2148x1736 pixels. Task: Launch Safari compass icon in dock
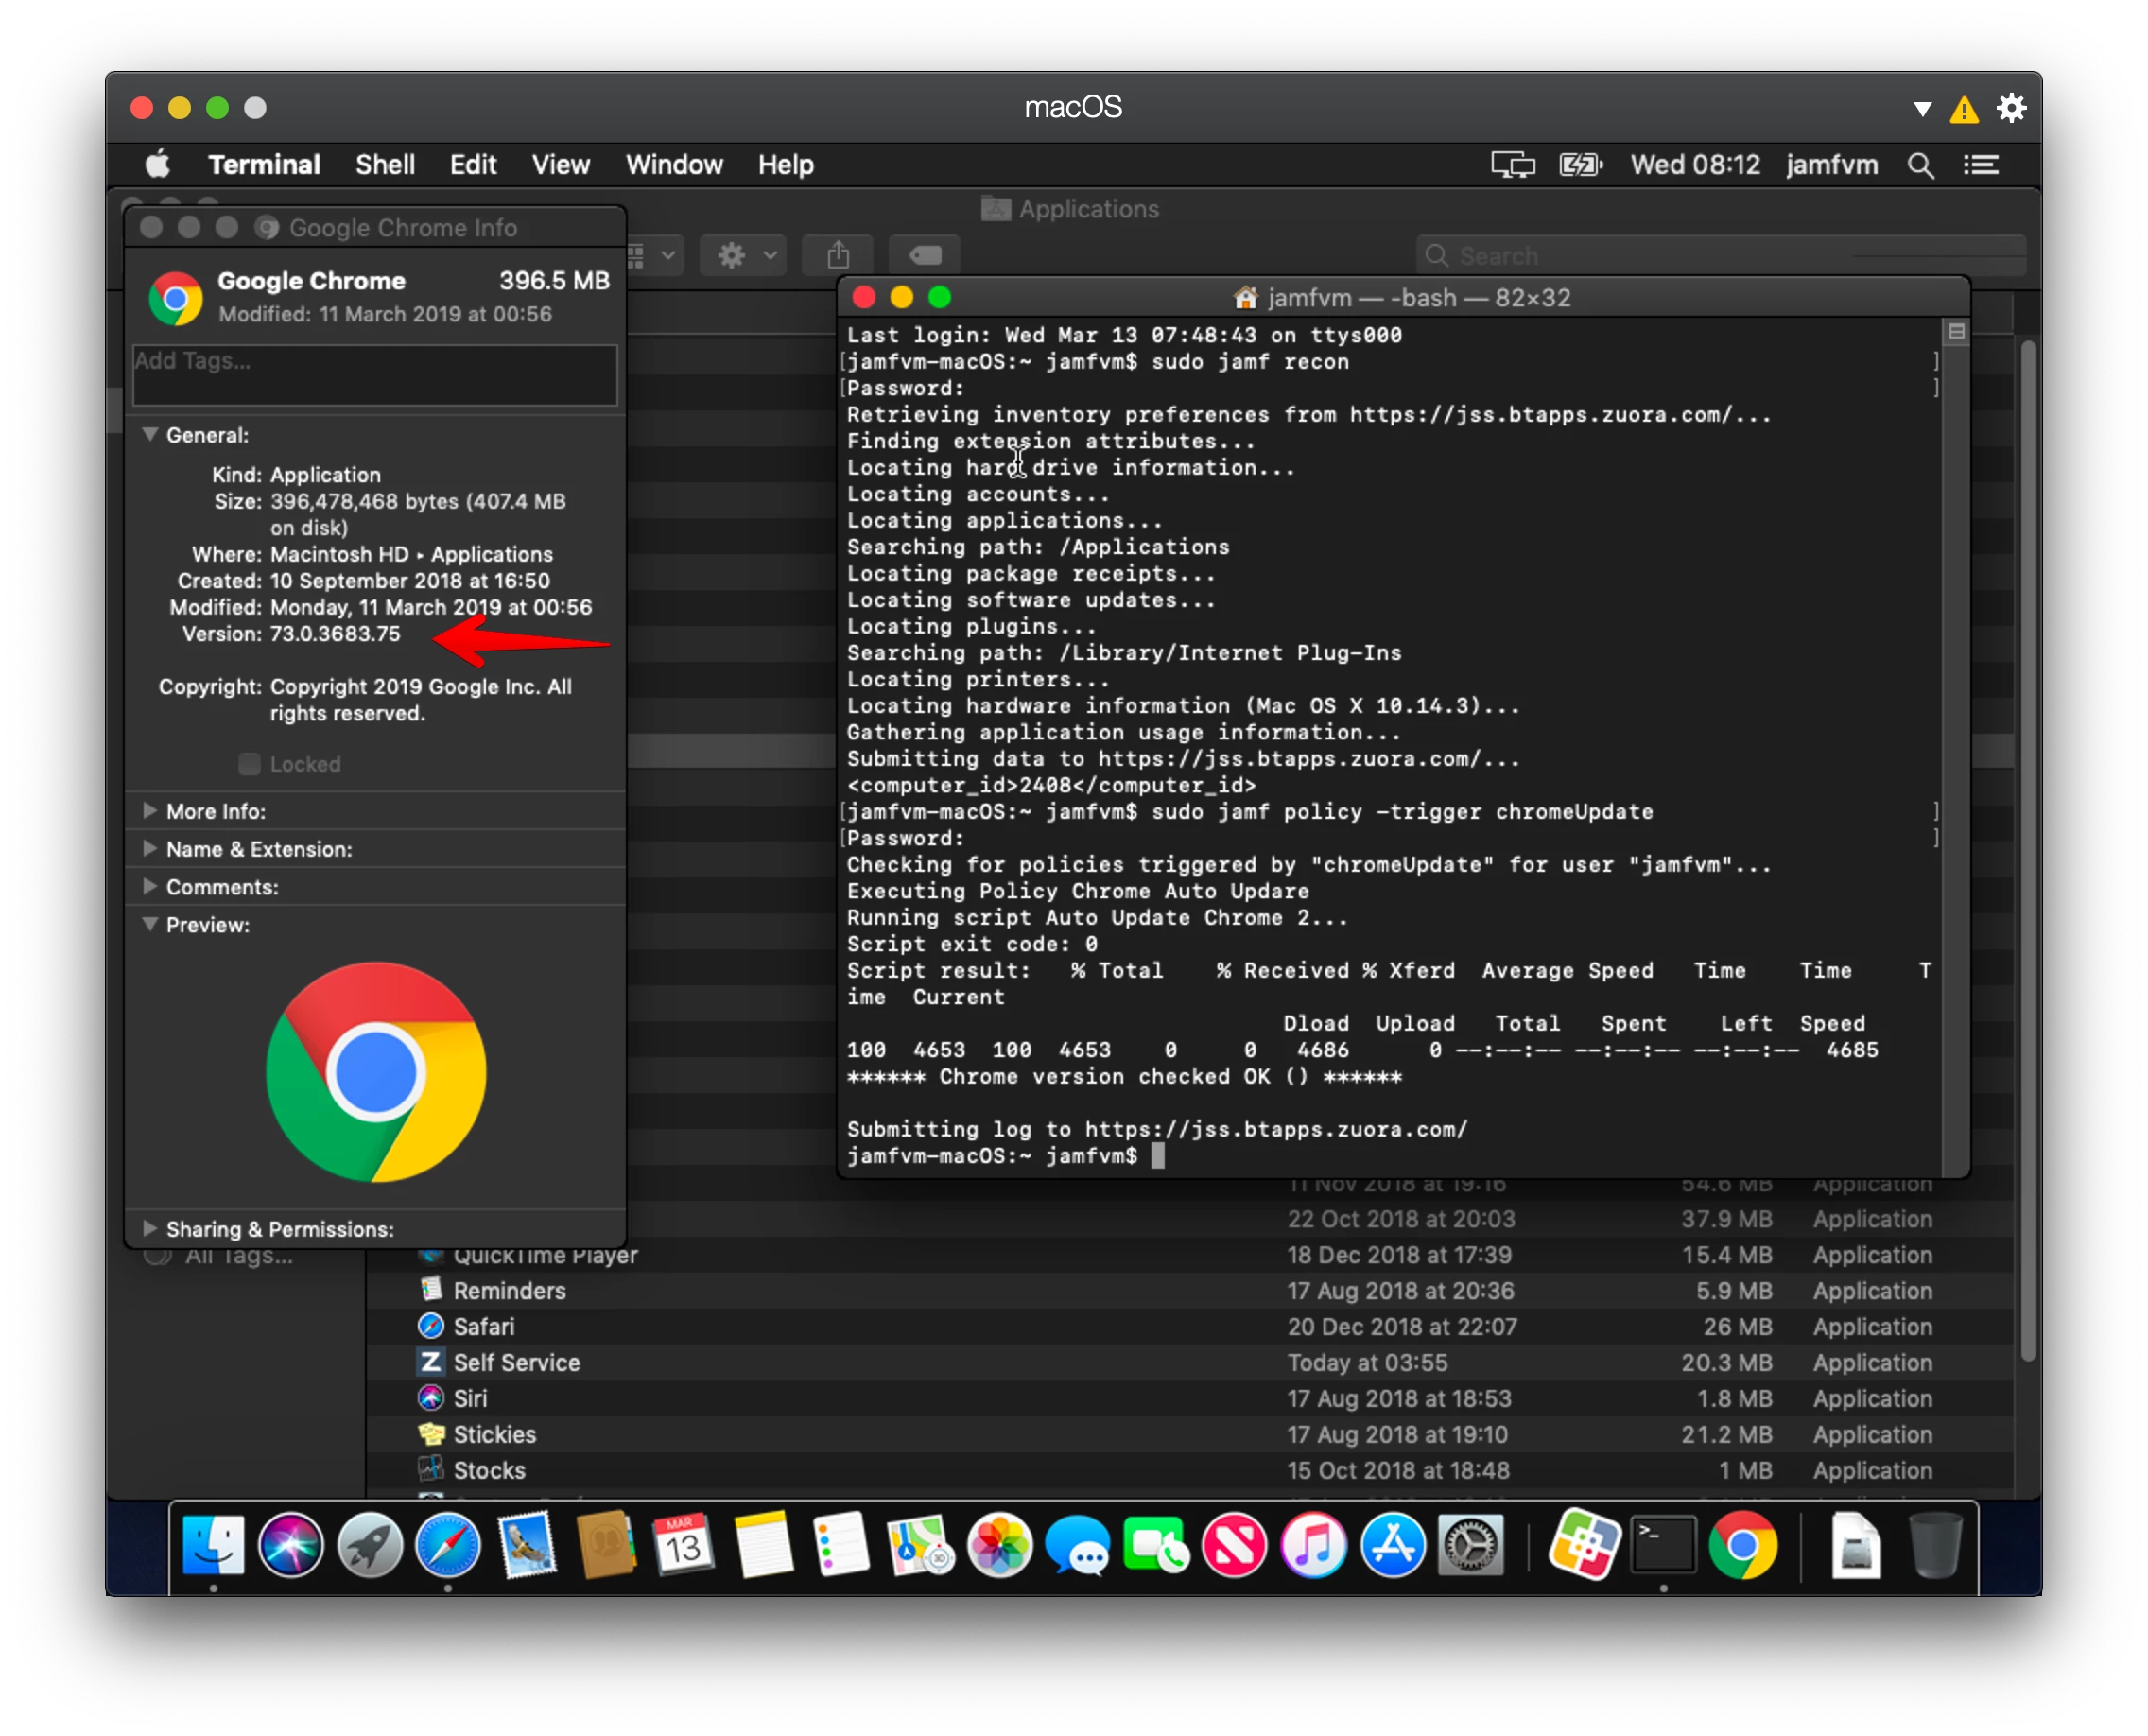click(x=447, y=1546)
